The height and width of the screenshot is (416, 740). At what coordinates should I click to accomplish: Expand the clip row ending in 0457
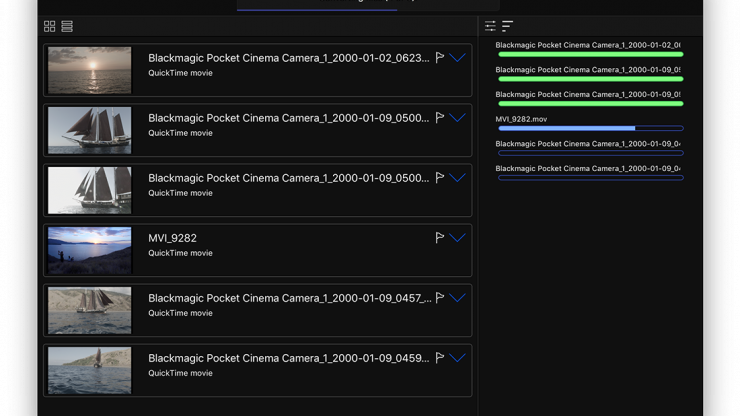[458, 298]
